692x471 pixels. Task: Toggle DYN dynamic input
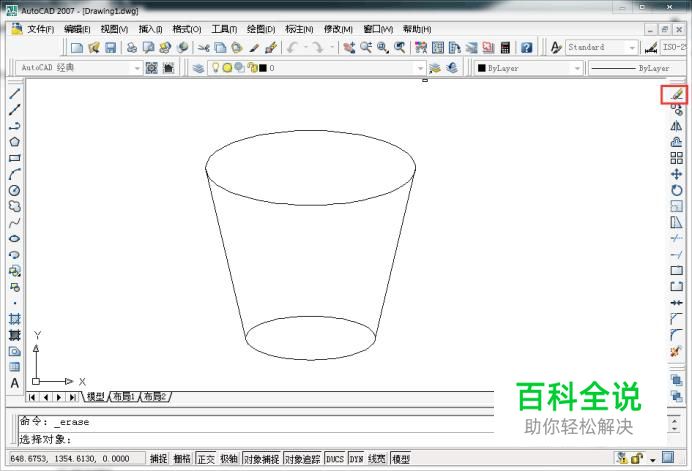[356, 459]
